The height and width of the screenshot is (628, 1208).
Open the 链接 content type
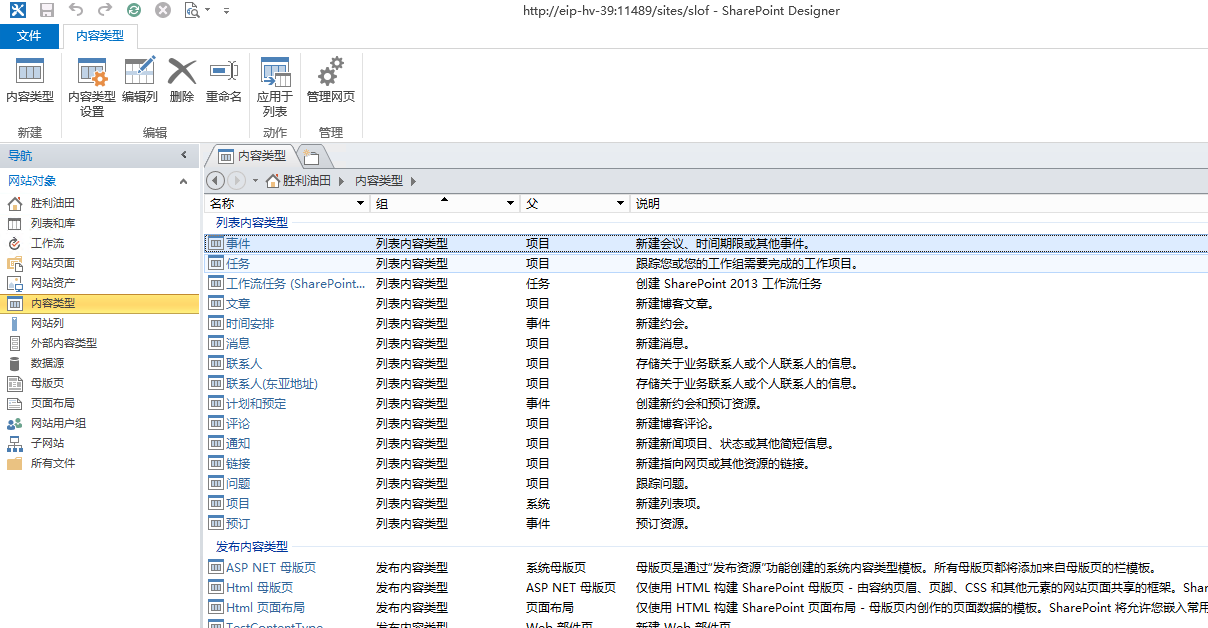point(238,463)
